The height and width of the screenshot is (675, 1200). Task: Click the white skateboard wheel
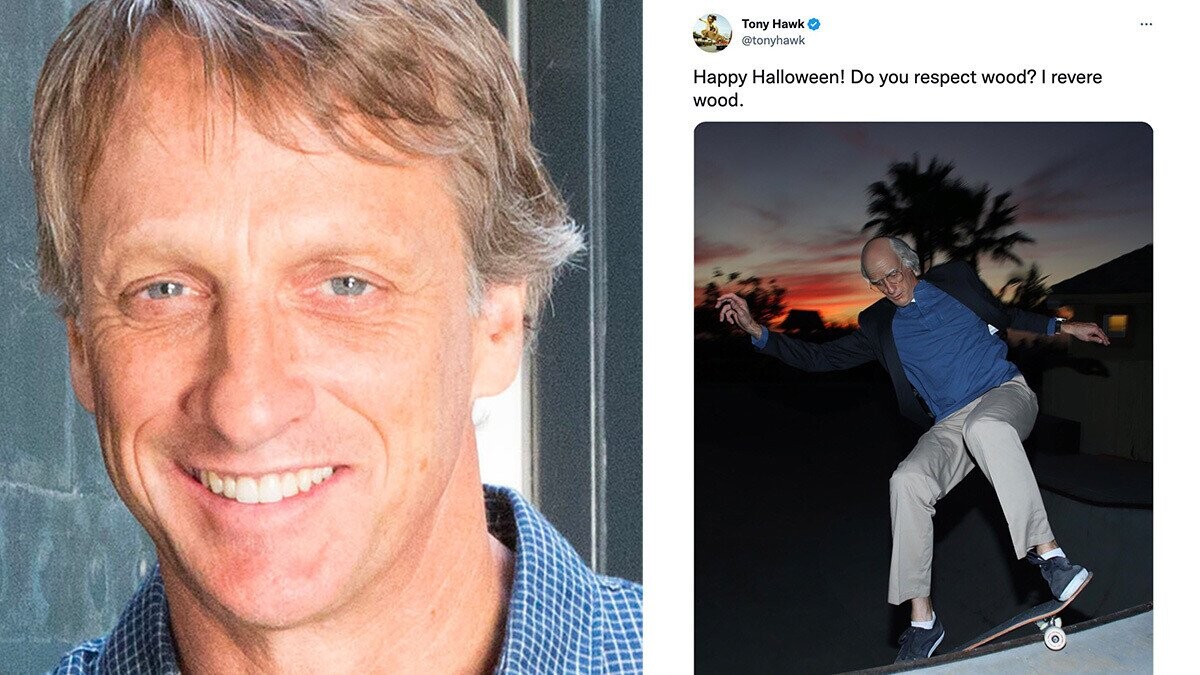coord(1055,638)
